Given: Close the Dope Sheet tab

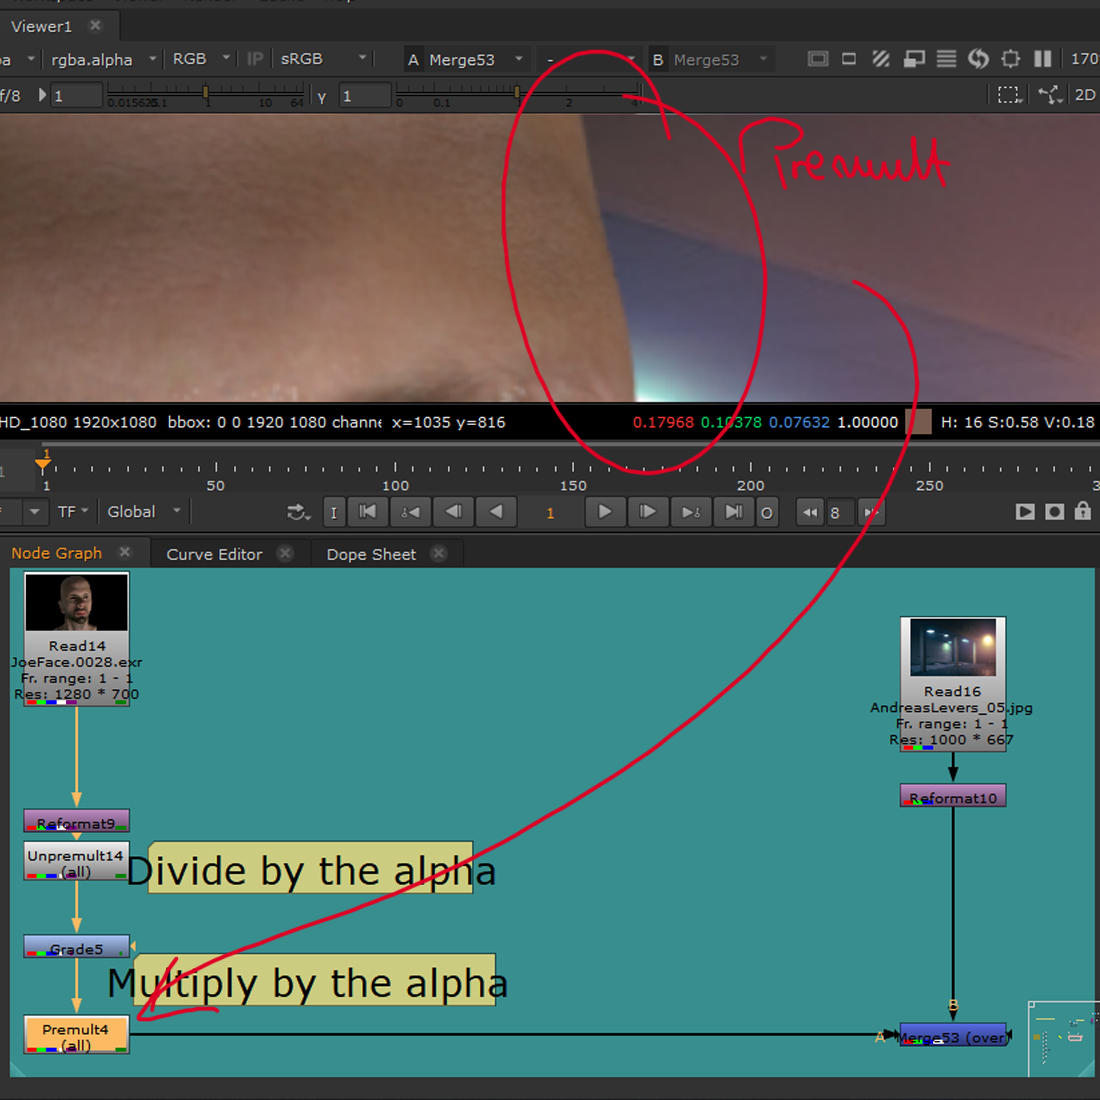Looking at the screenshot, I should 438,554.
